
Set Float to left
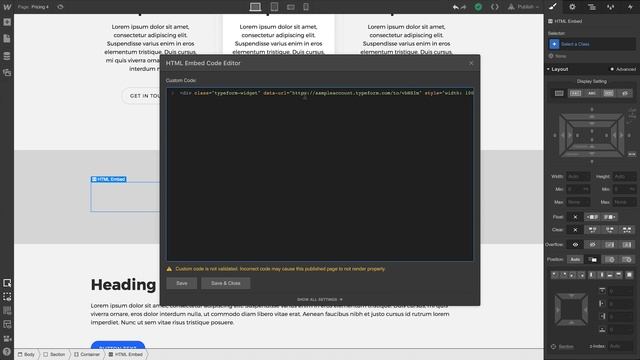(592, 217)
